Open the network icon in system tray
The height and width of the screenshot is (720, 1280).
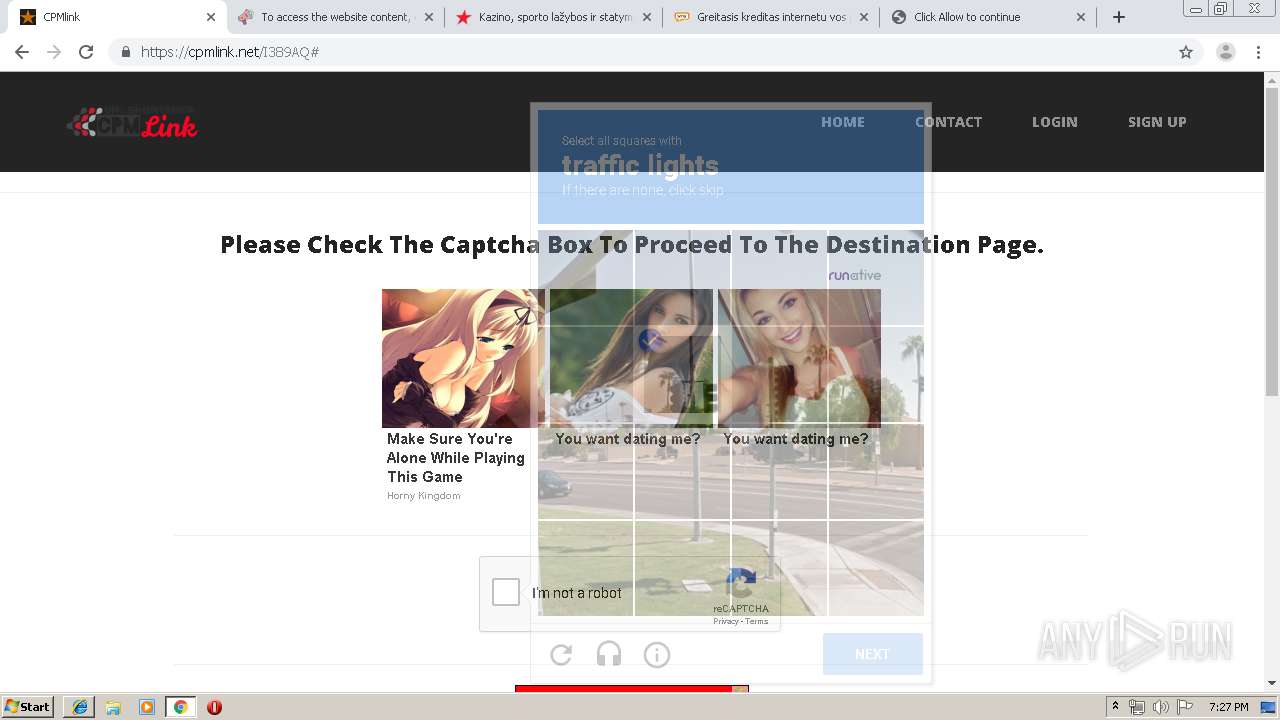pos(1137,707)
